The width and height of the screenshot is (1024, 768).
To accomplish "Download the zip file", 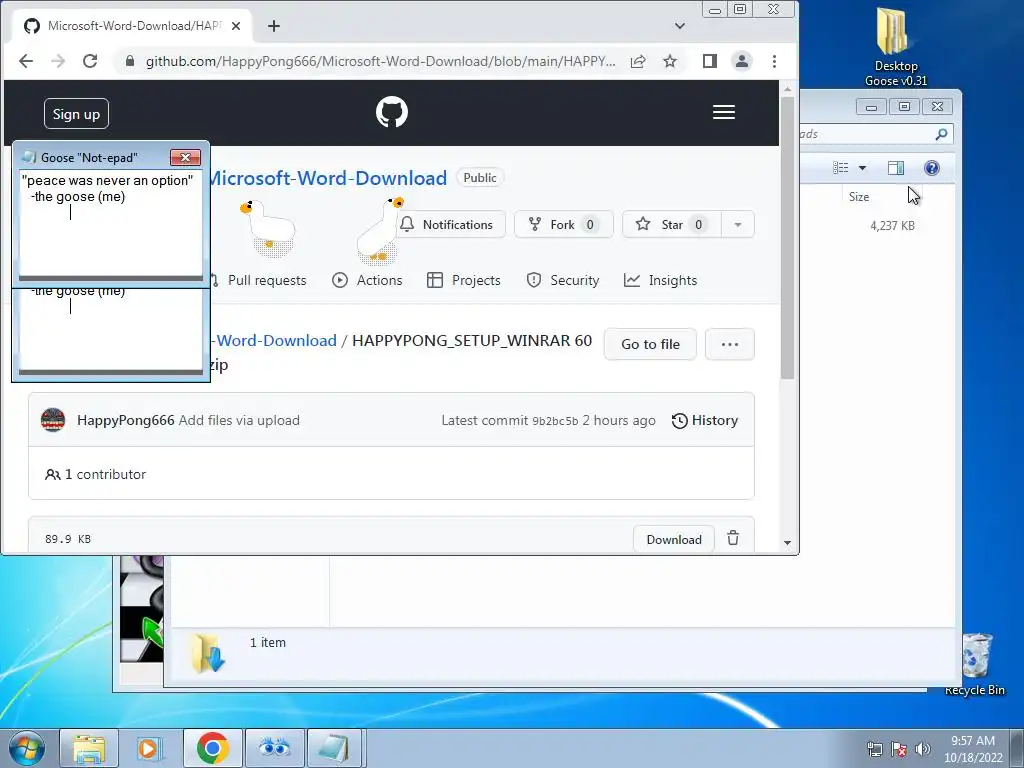I will (x=674, y=539).
